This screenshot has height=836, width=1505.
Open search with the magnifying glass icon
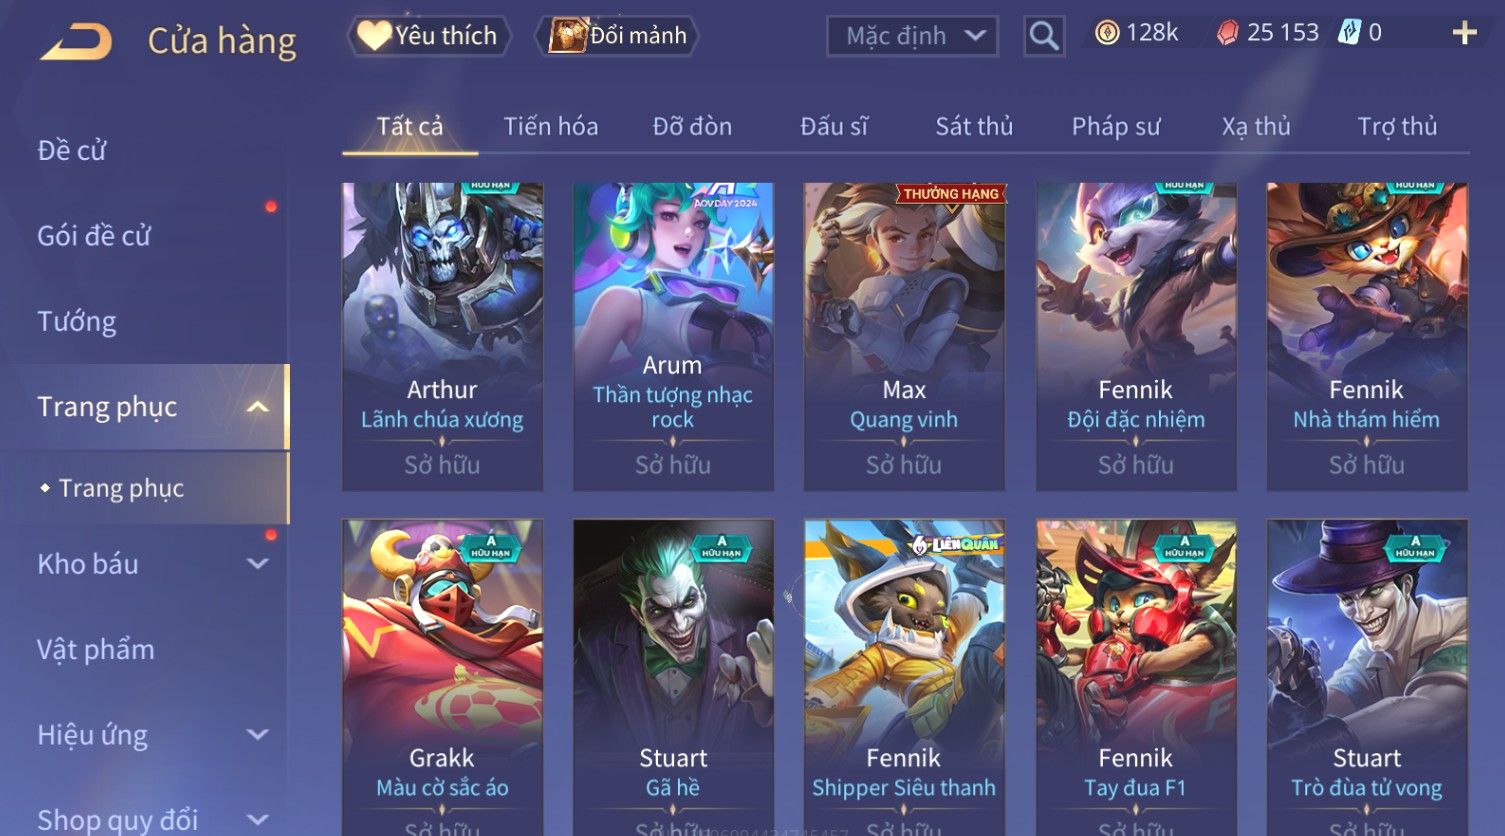click(x=1043, y=37)
